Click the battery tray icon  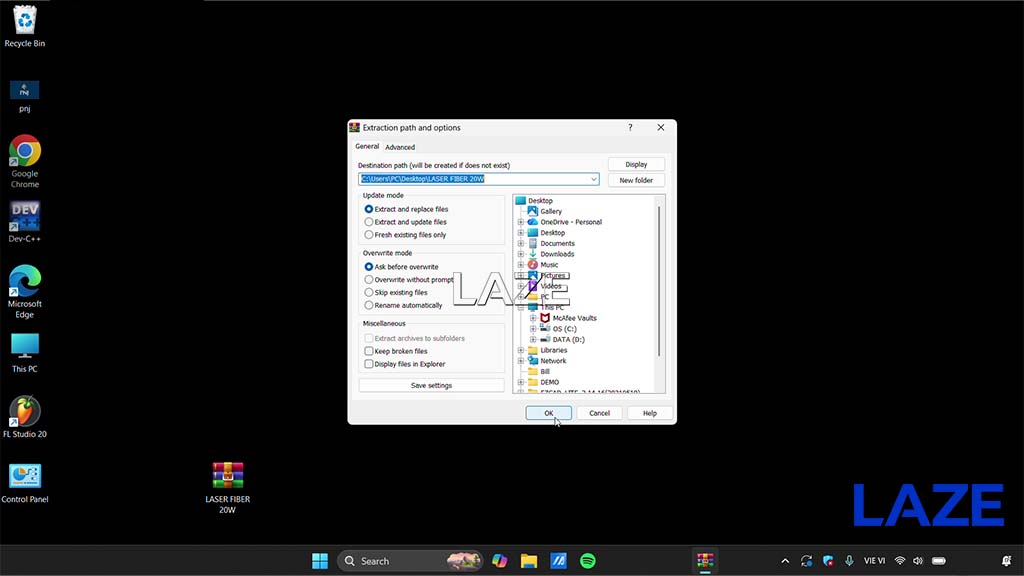938,561
